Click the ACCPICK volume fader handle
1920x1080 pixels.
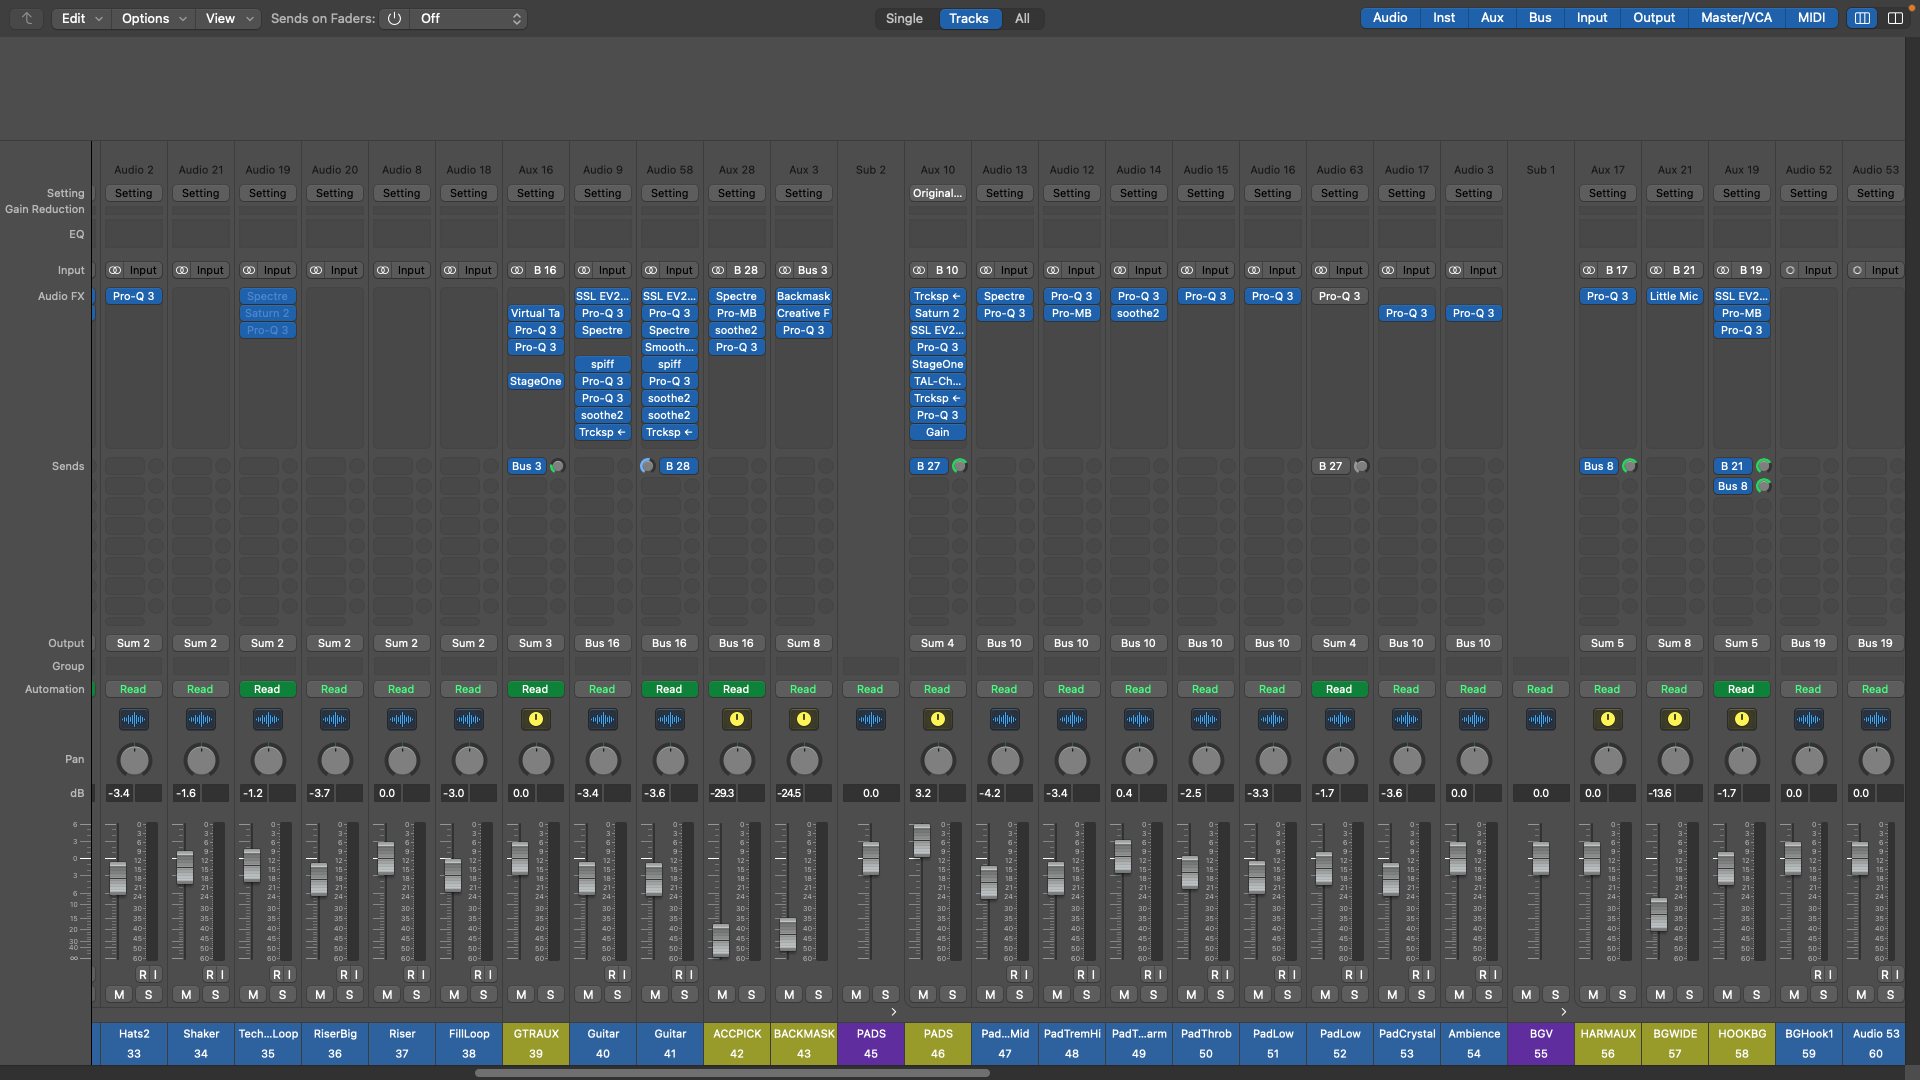point(721,940)
